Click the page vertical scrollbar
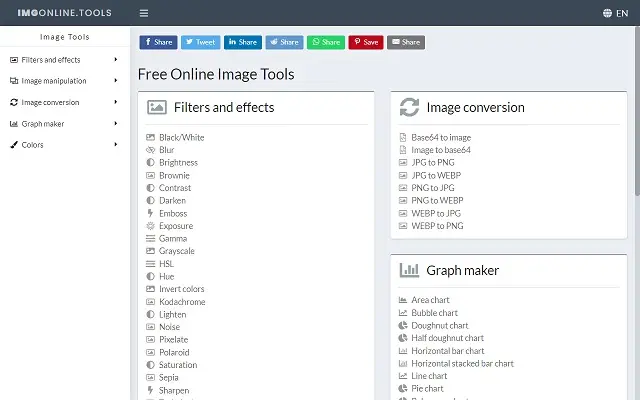This screenshot has width=640, height=400. coord(637,110)
